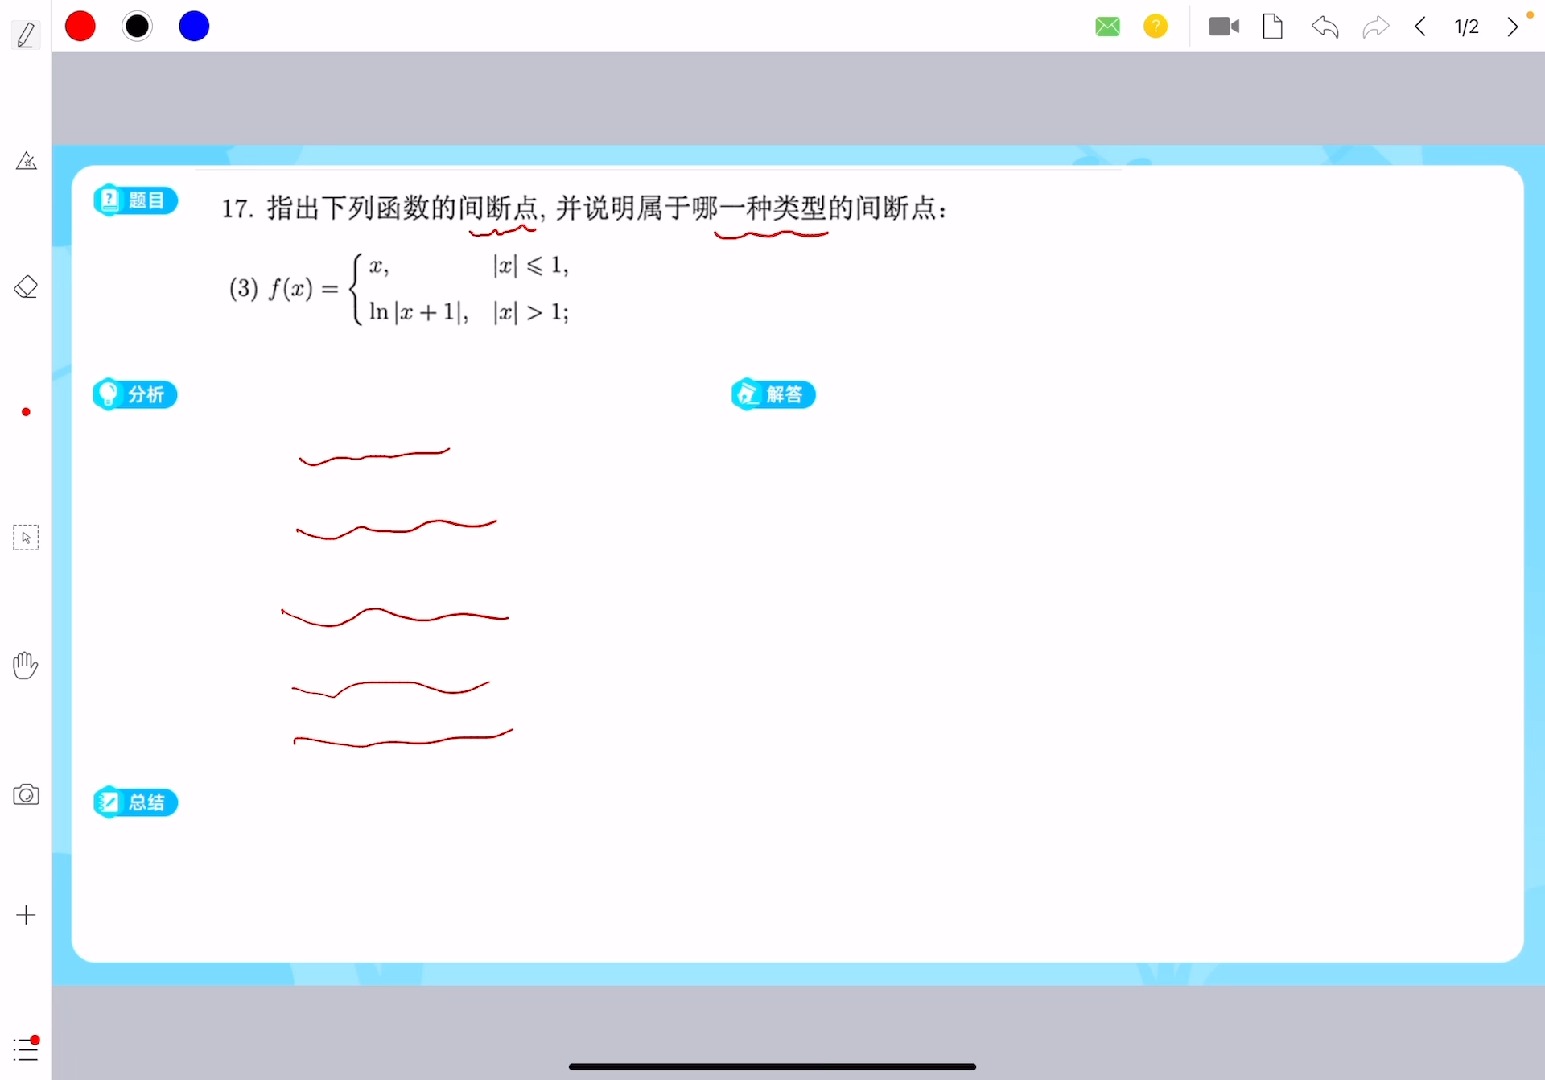Select the eraser tool

pos(26,287)
